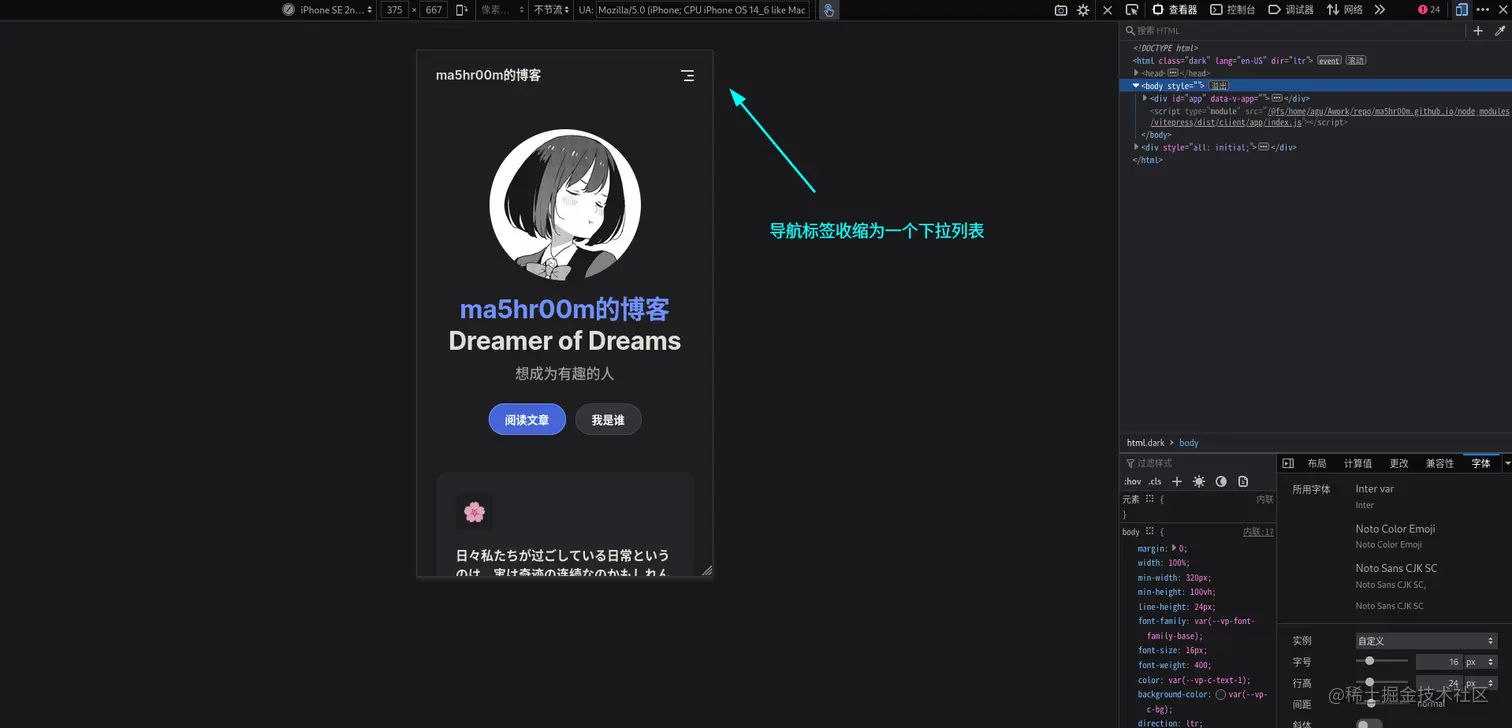Open the throttling dropdown
The height and width of the screenshot is (728, 1512).
coord(551,10)
